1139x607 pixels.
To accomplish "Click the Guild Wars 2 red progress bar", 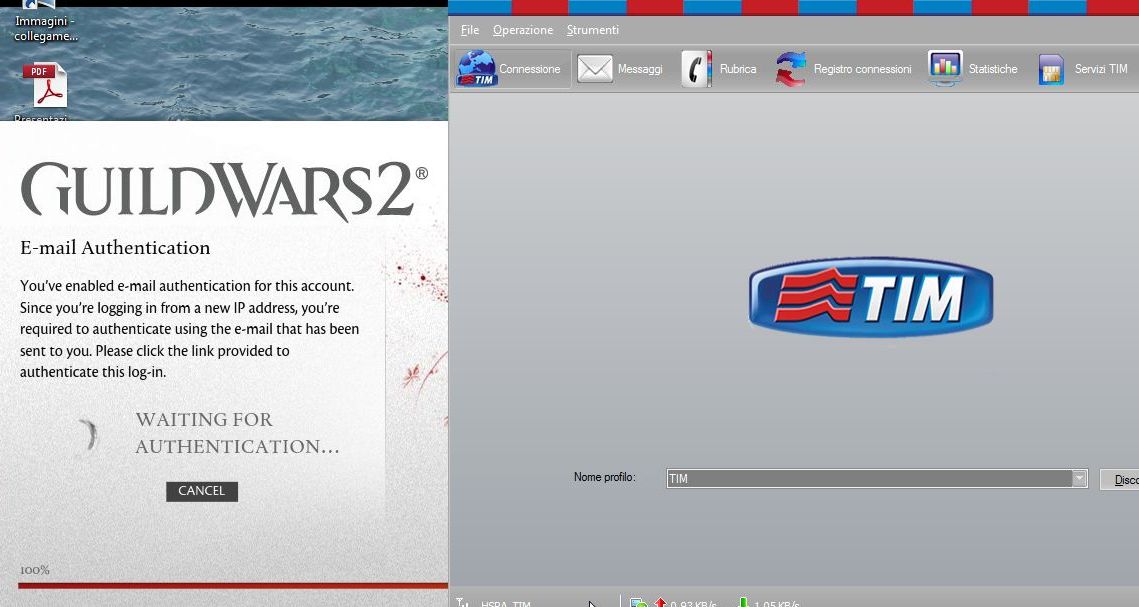I will 233,585.
